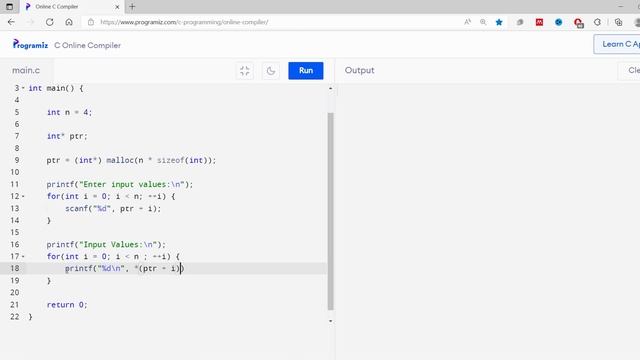Click the scanf line of code
Viewport: 640px width, 360px height.
pyautogui.click(x=113, y=209)
